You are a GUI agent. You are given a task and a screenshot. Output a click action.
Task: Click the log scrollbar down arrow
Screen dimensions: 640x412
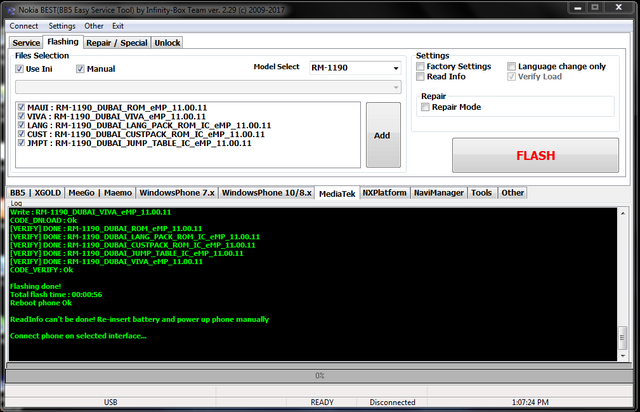(x=623, y=356)
